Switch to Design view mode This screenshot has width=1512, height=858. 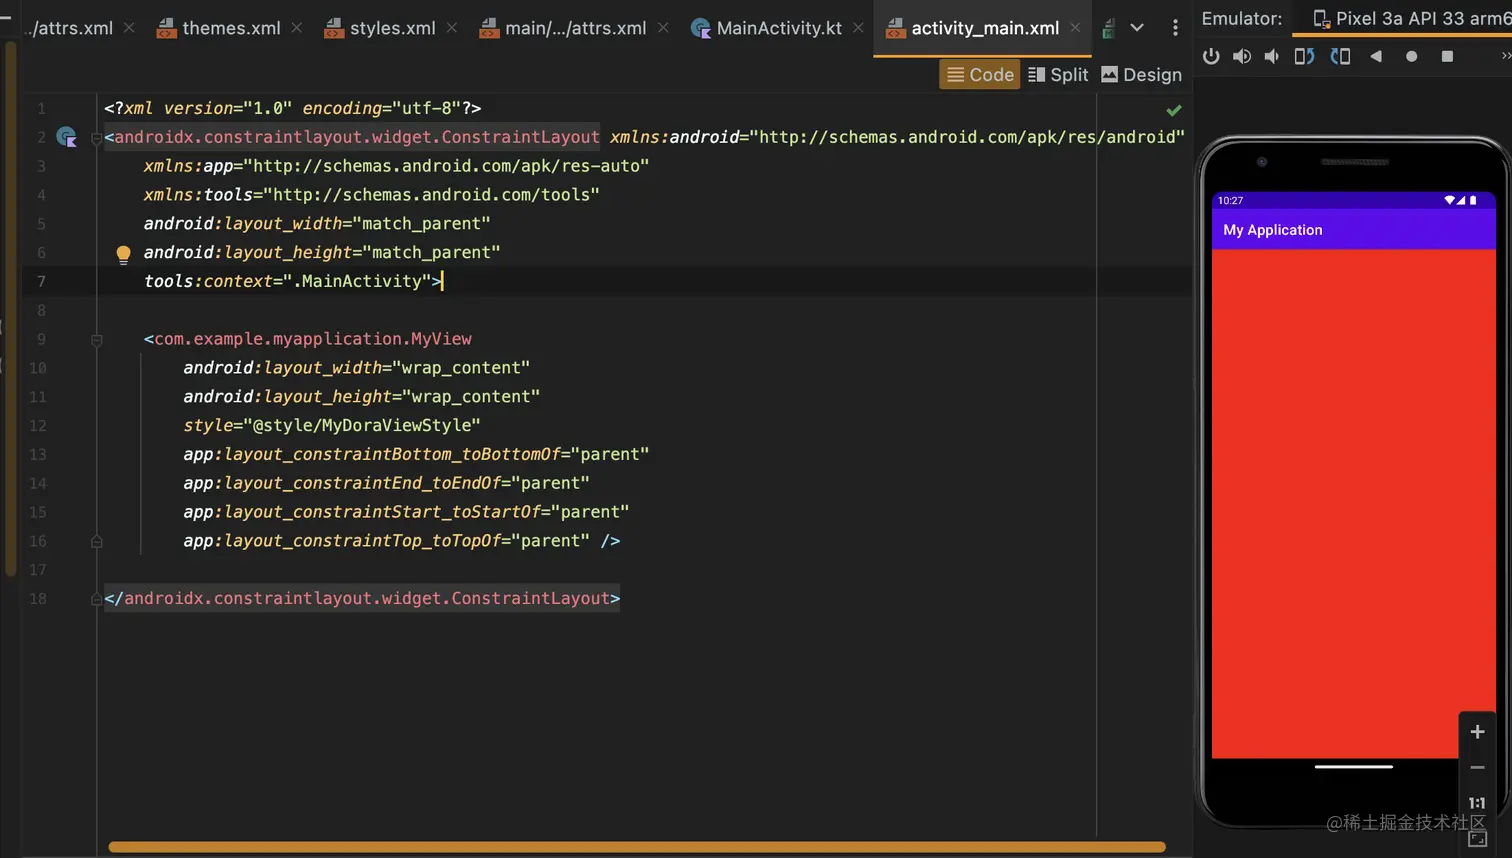[x=1141, y=74]
